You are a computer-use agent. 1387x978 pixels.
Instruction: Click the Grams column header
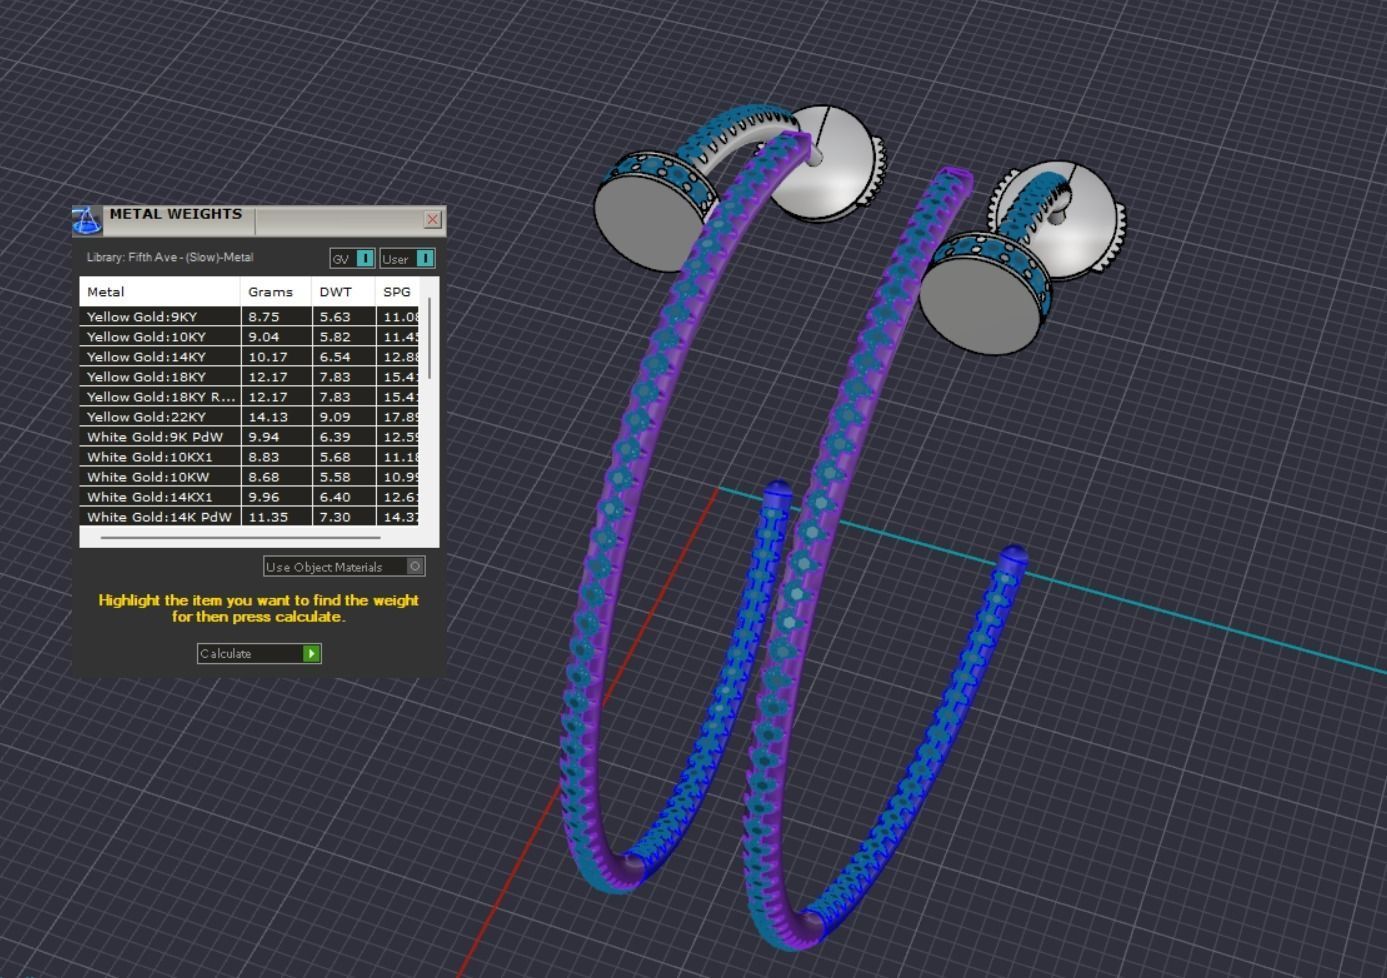(276, 292)
